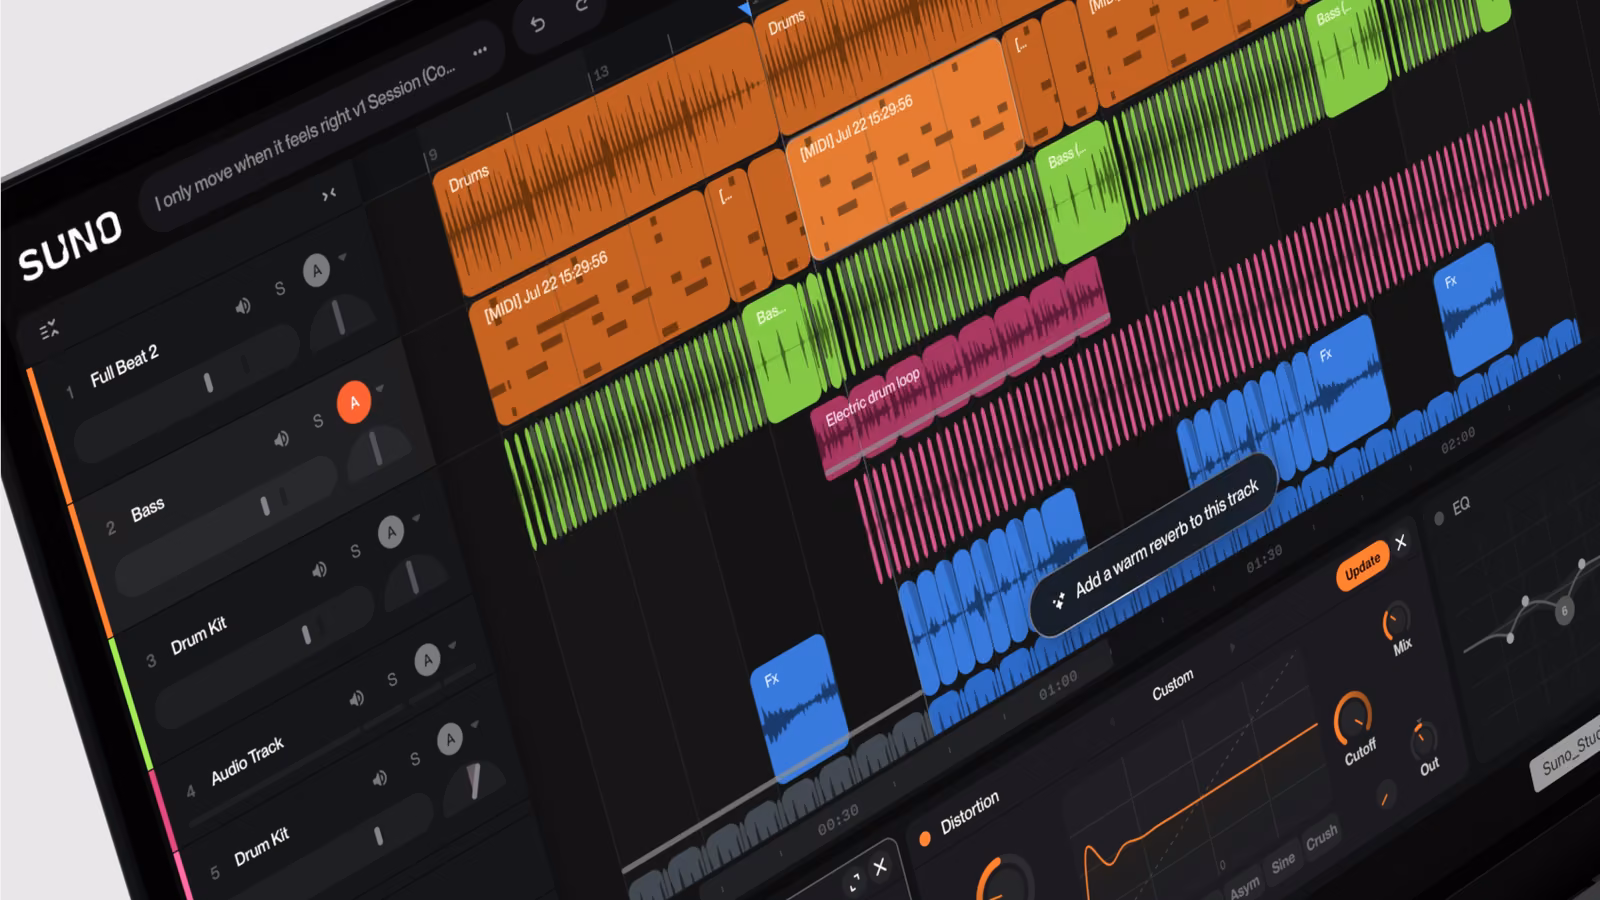Open the dropdown arrow beside track 3 Drum Kit's A
This screenshot has width=1600, height=900.
click(416, 519)
